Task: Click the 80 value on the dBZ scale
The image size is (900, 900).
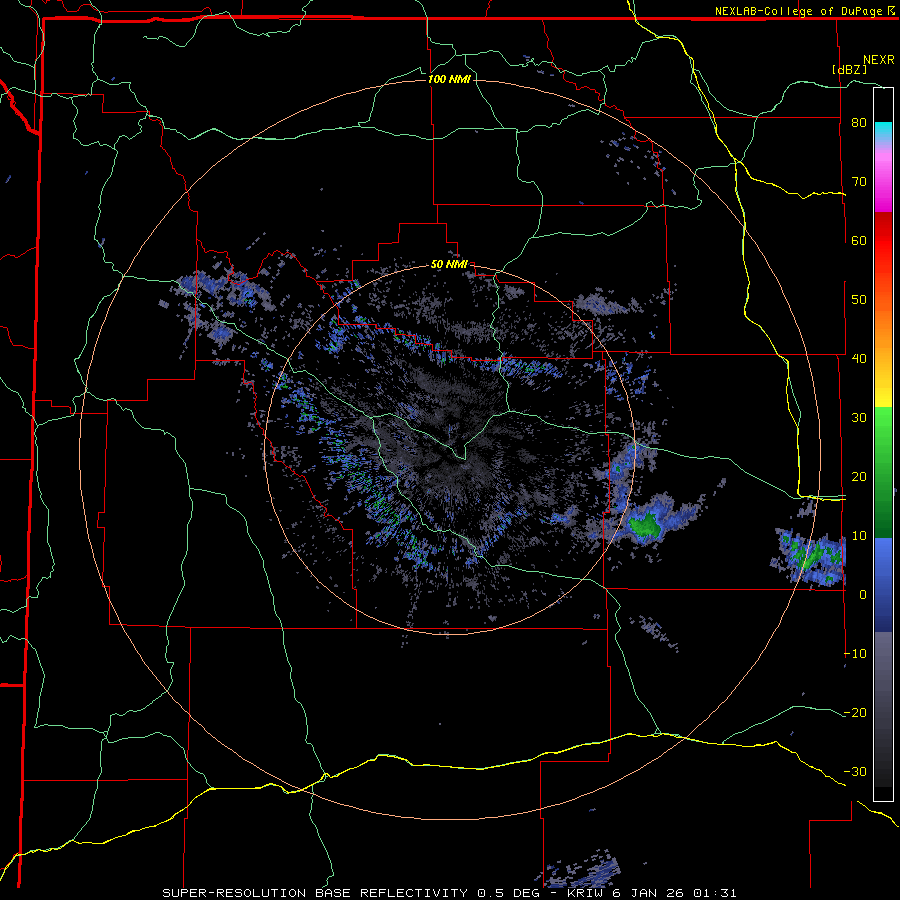Action: click(x=859, y=123)
